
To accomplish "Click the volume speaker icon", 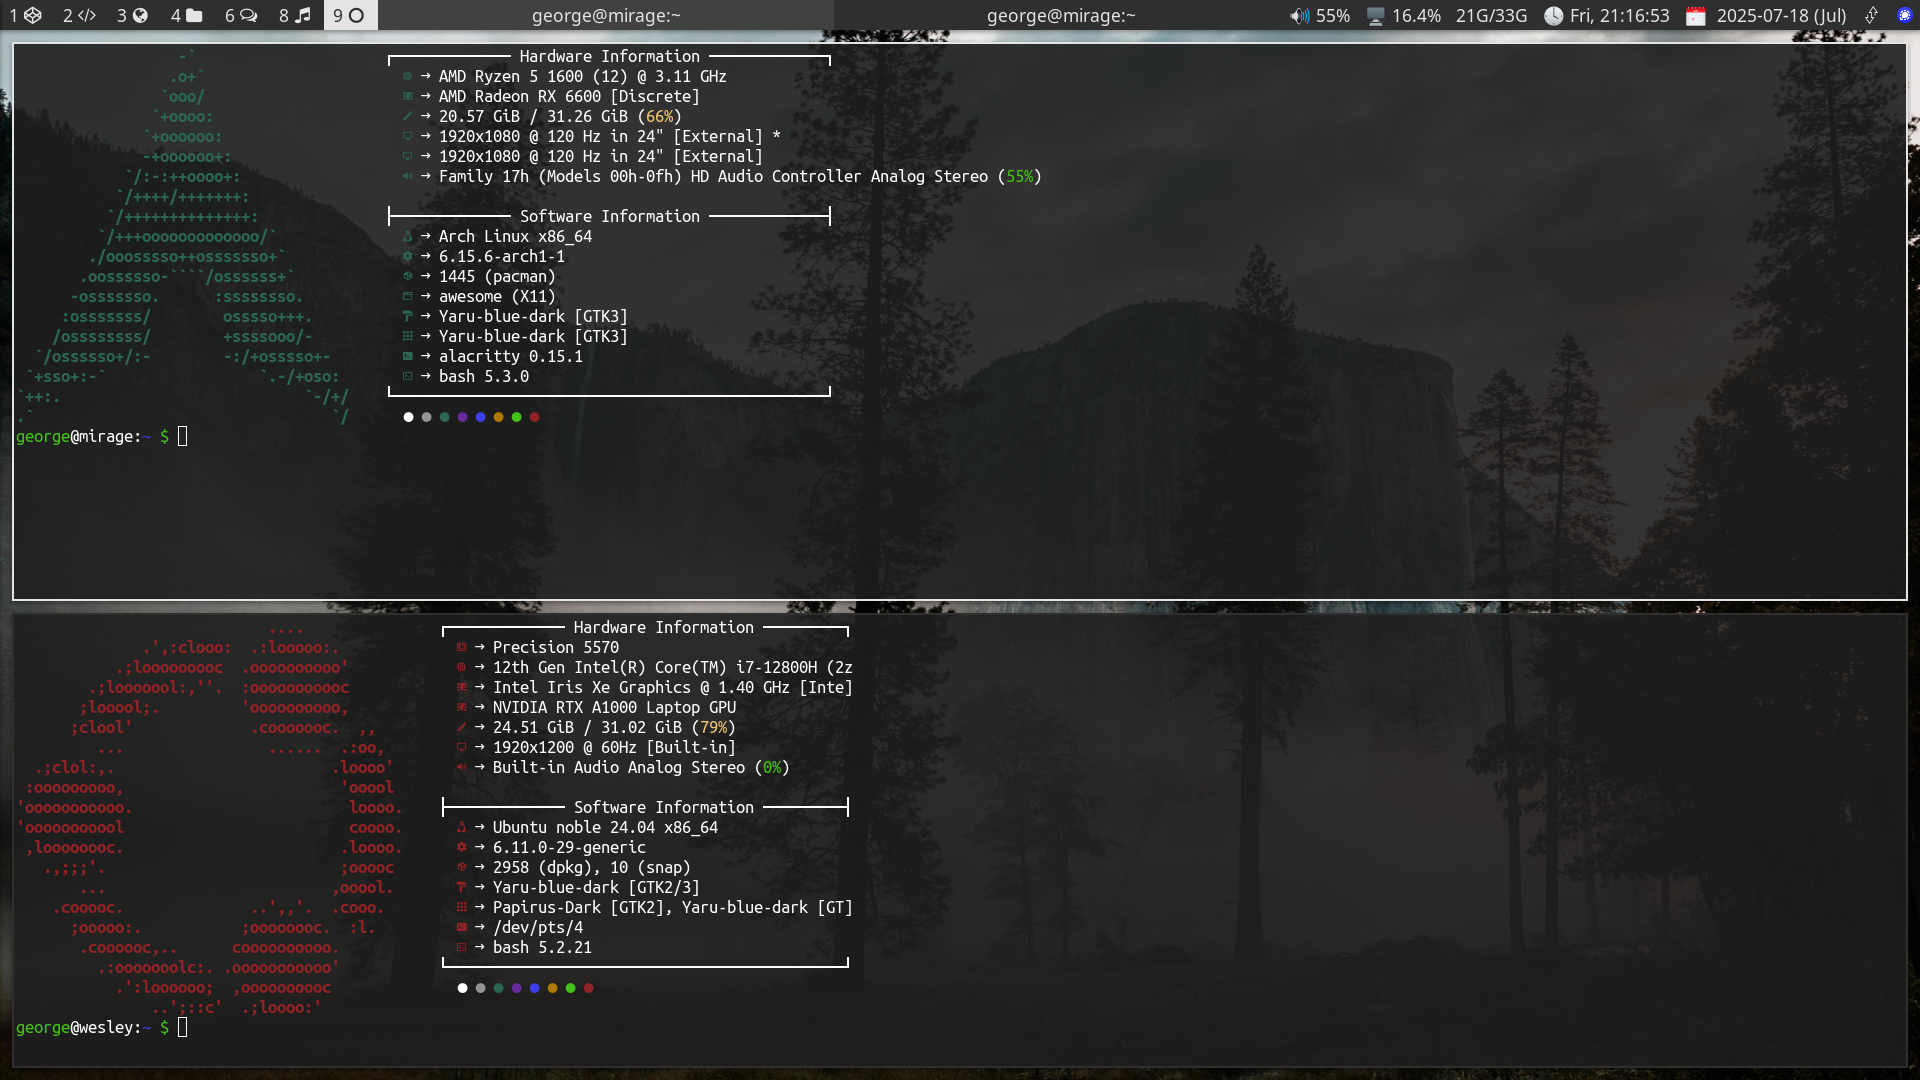I will [1299, 16].
